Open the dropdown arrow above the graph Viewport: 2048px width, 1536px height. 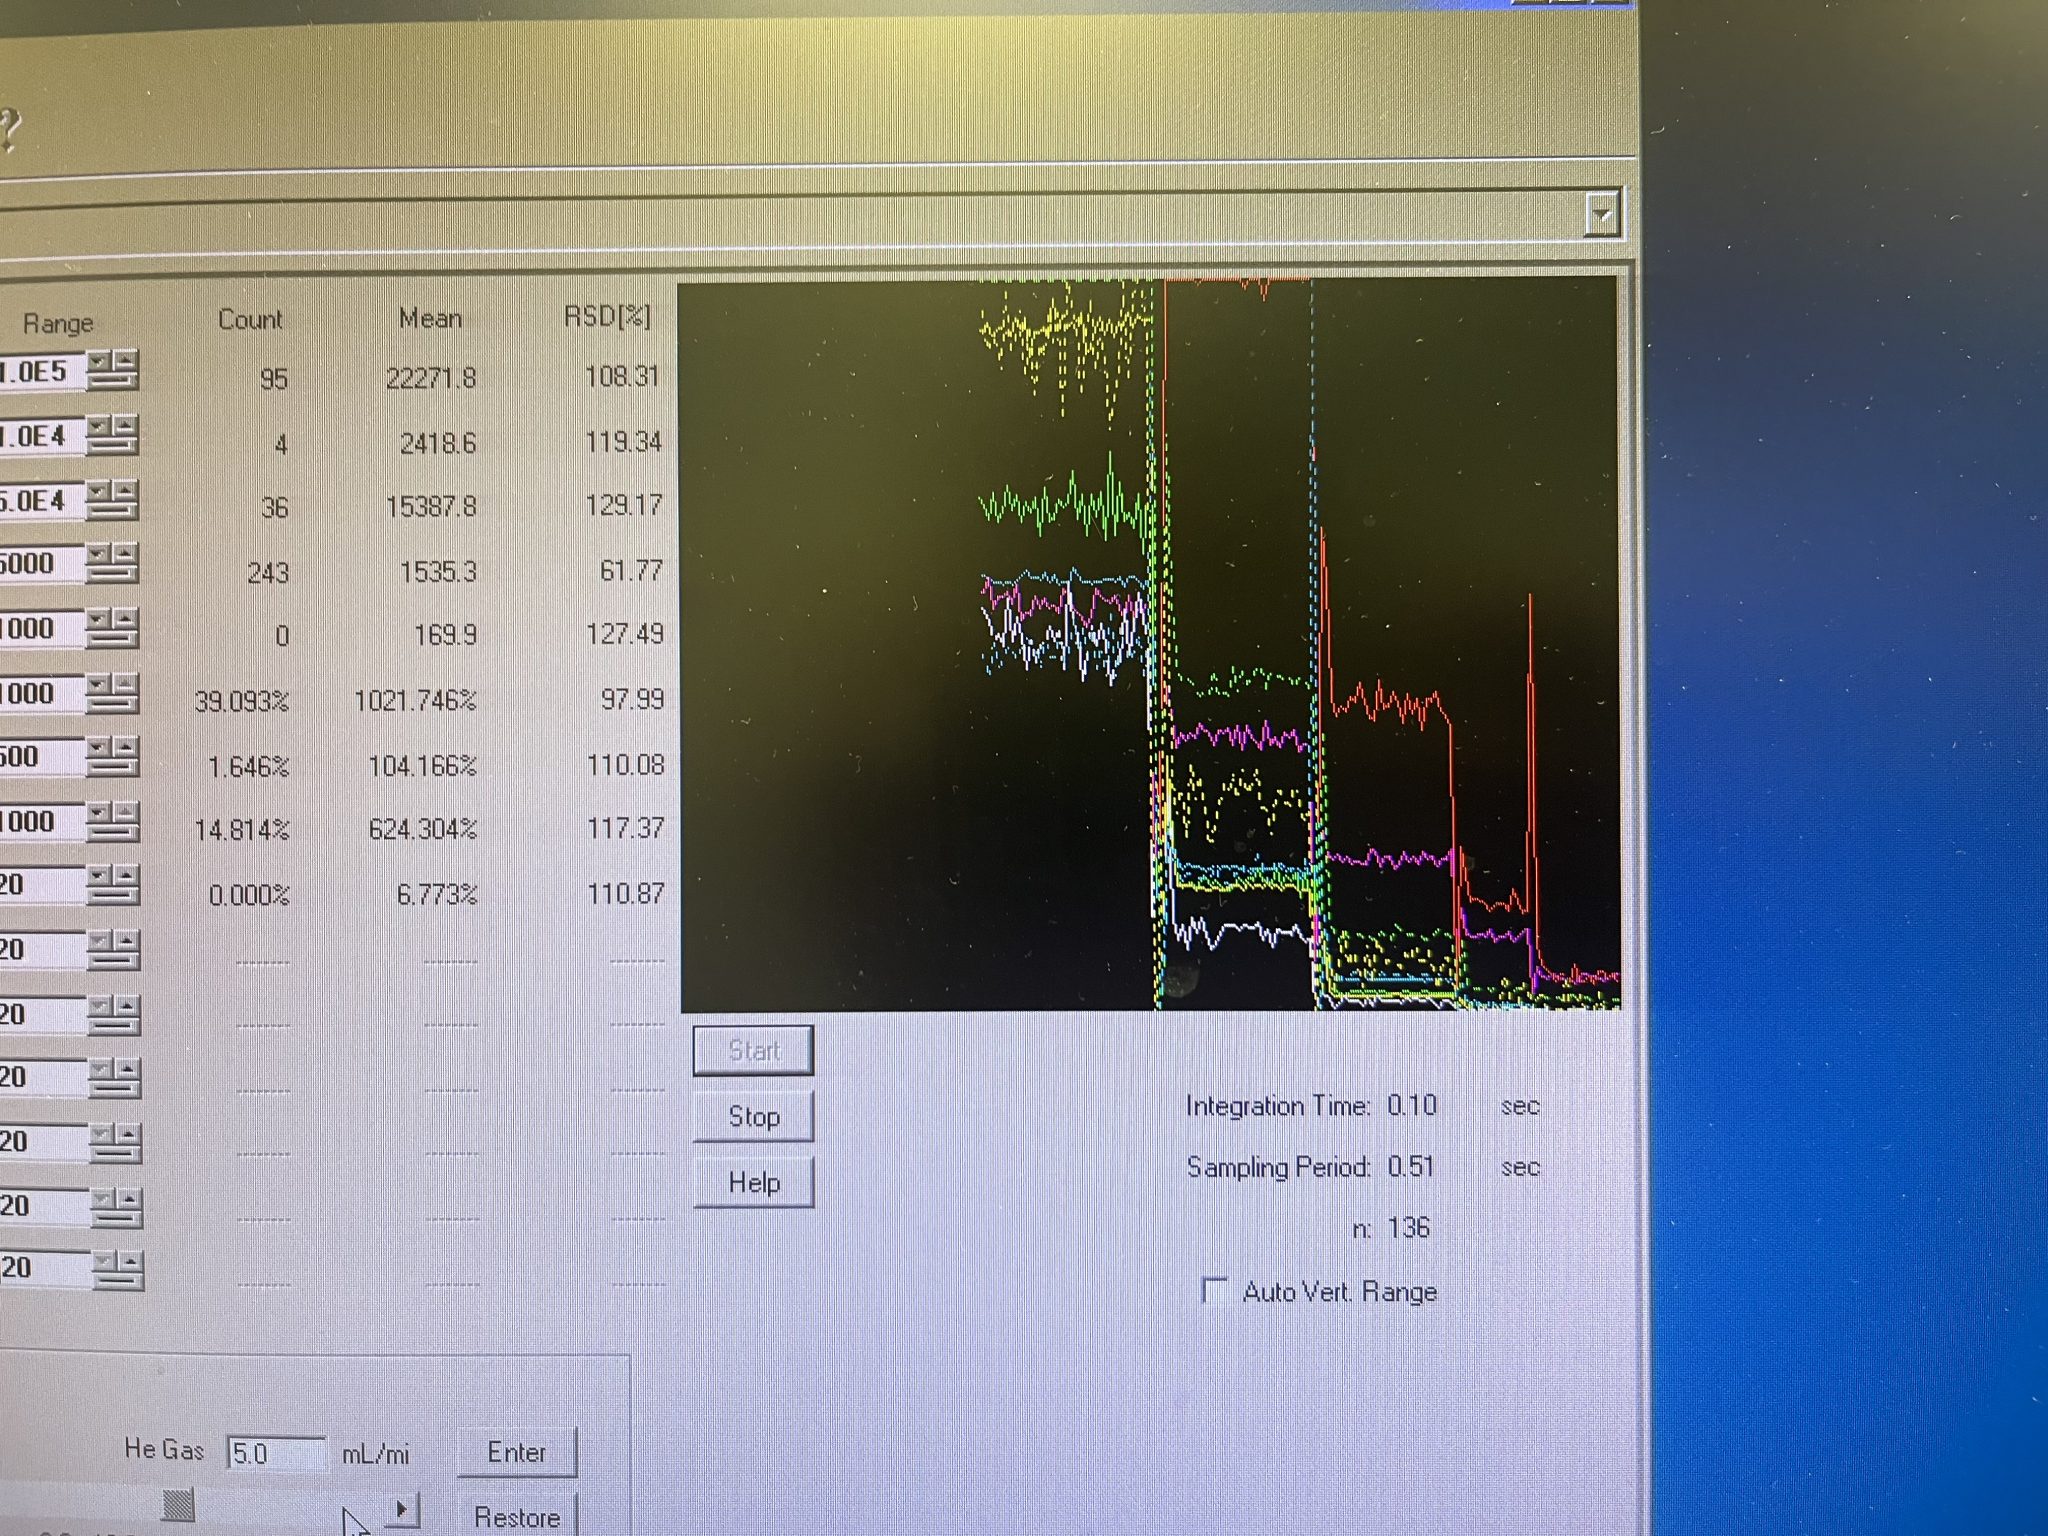click(x=1602, y=215)
